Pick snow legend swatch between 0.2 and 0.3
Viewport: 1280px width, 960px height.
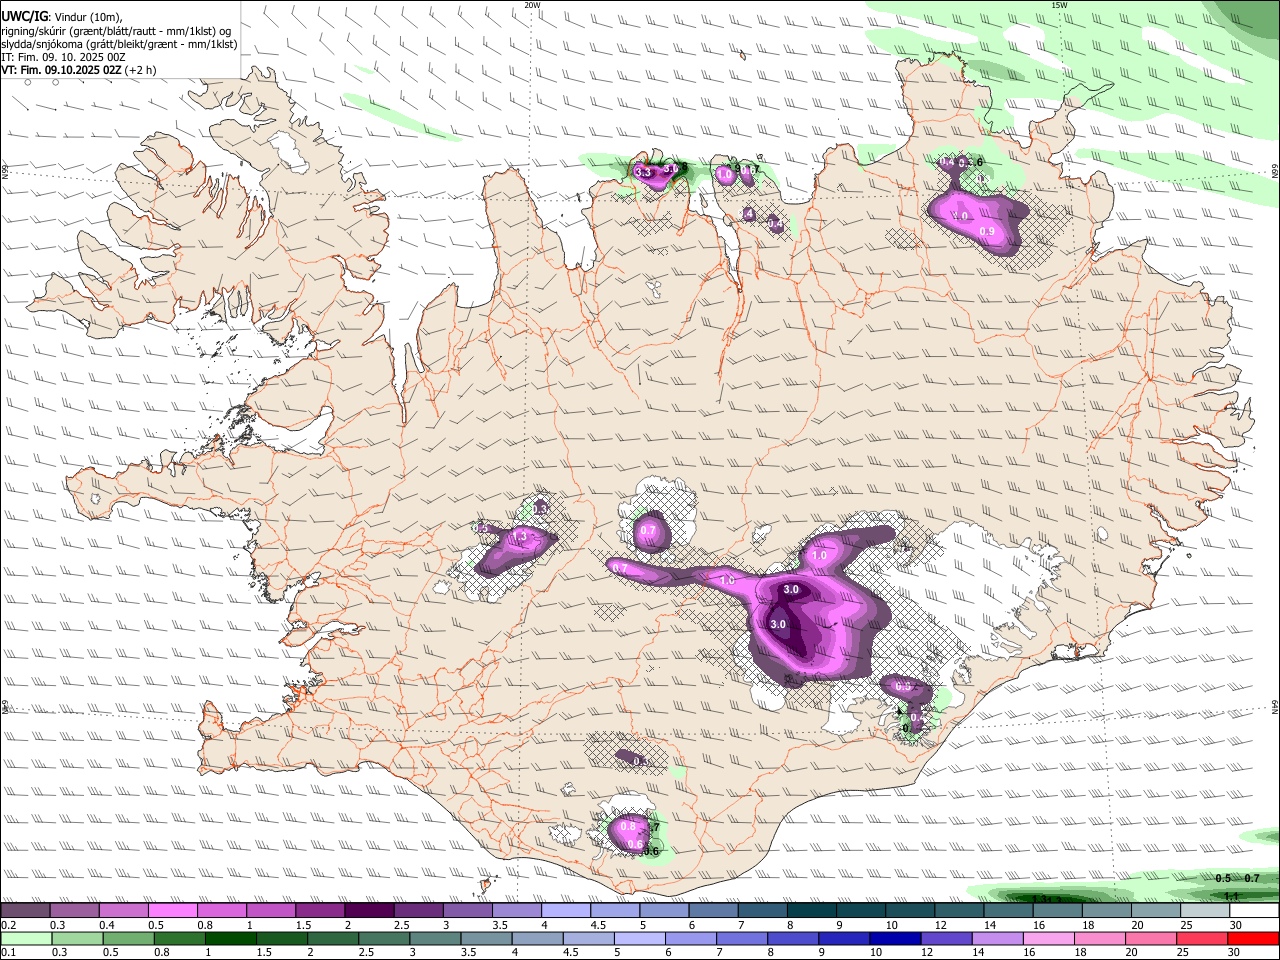pos(26,910)
